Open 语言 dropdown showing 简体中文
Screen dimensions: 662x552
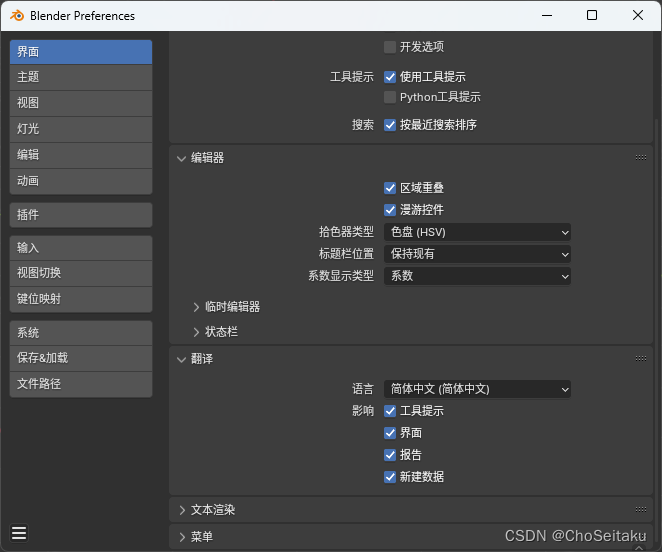click(477, 389)
